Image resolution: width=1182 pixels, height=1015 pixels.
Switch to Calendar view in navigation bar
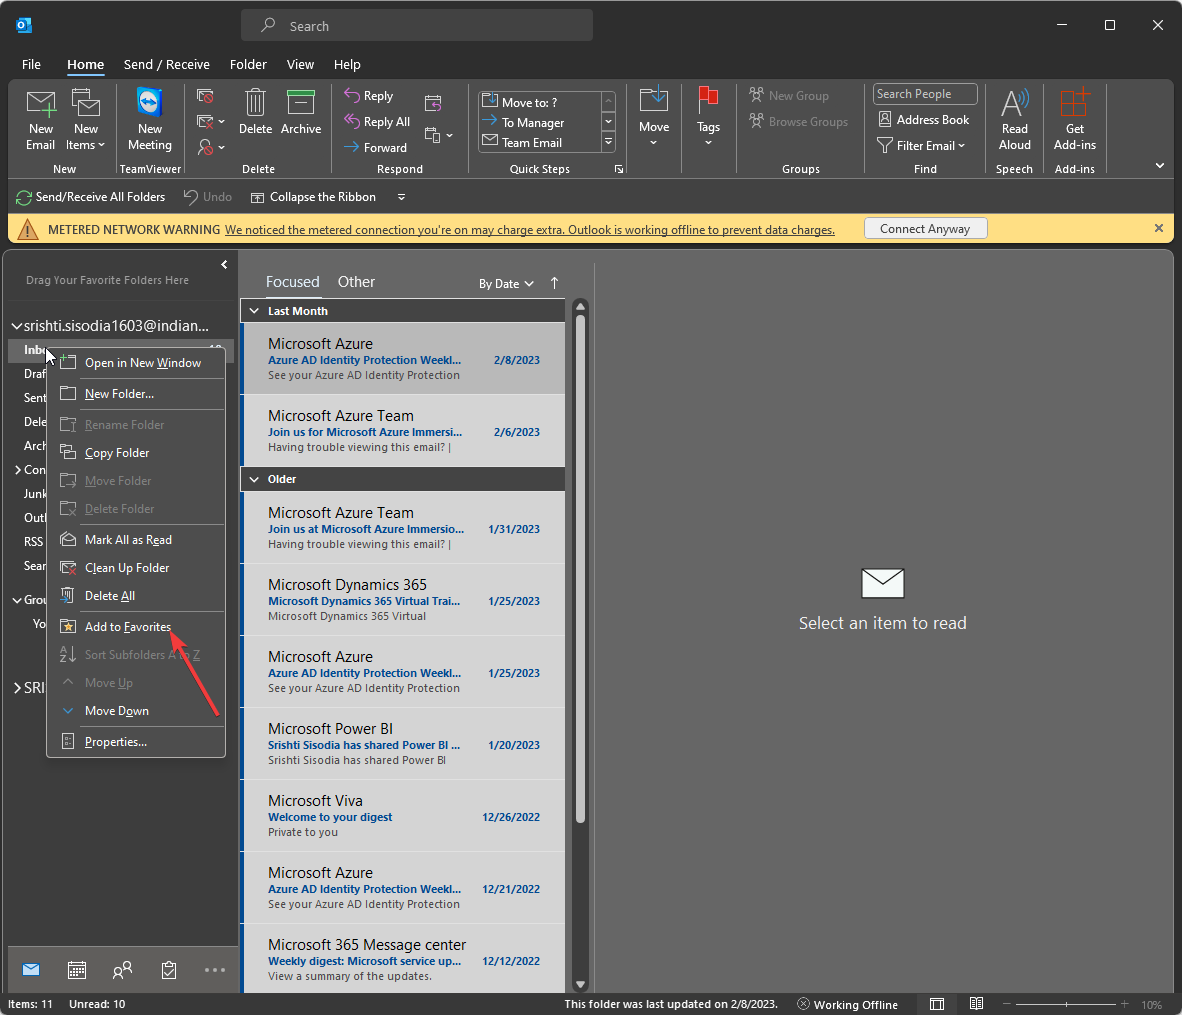click(x=77, y=970)
